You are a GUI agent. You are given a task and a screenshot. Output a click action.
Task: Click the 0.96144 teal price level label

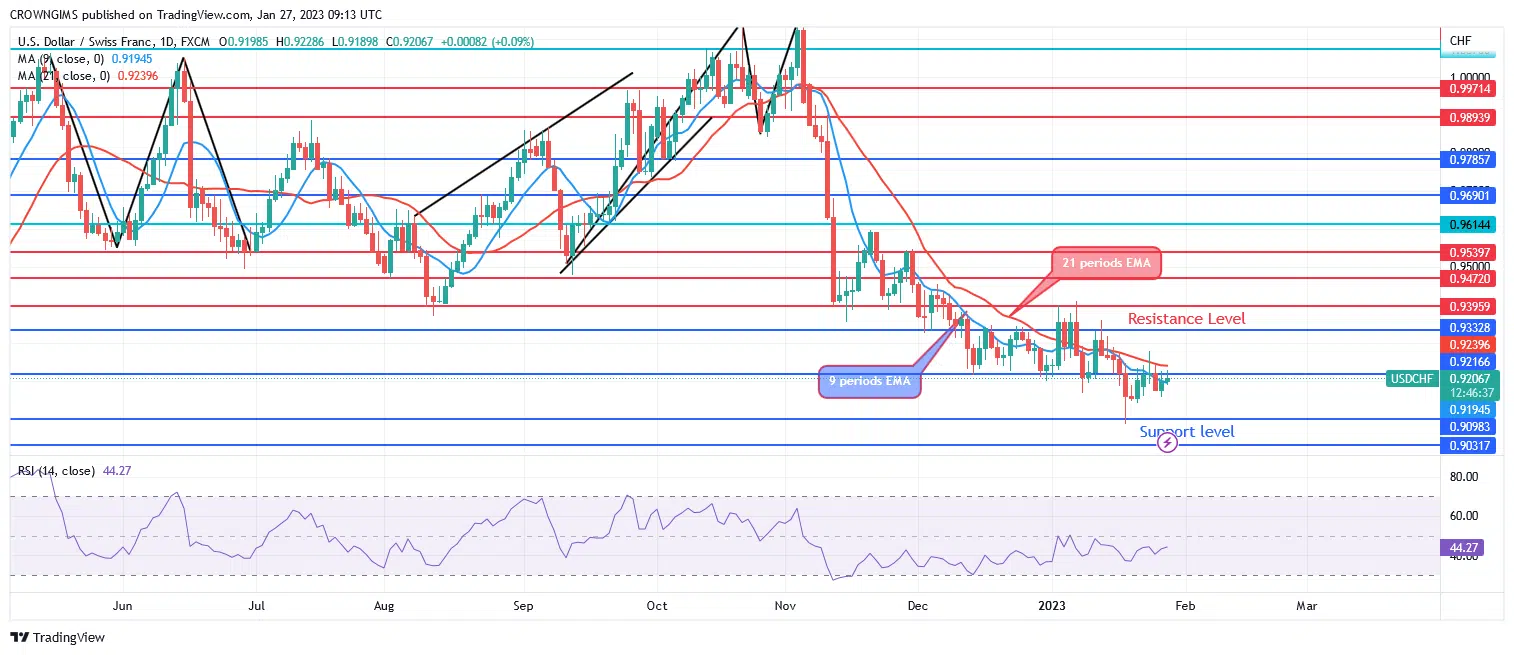click(1468, 225)
